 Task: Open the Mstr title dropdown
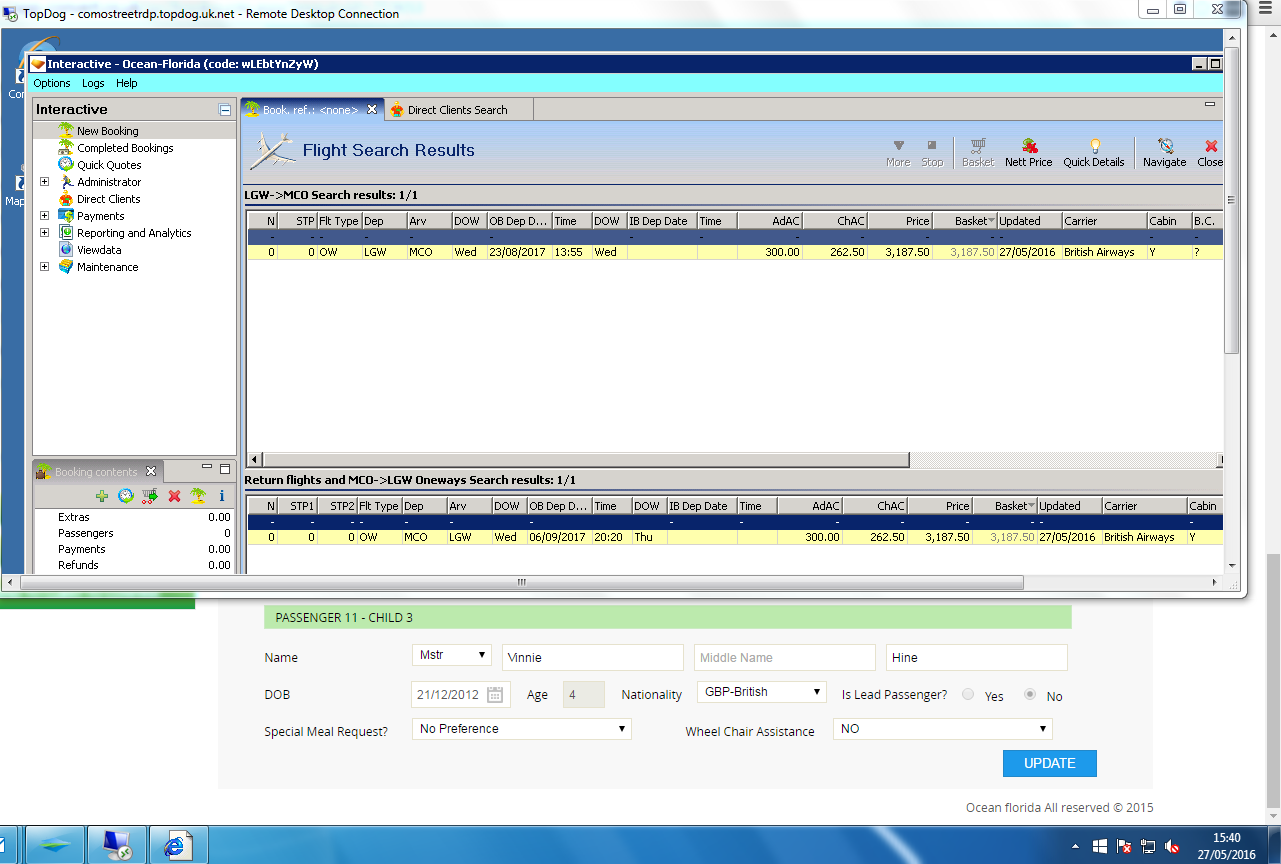pyautogui.click(x=451, y=656)
